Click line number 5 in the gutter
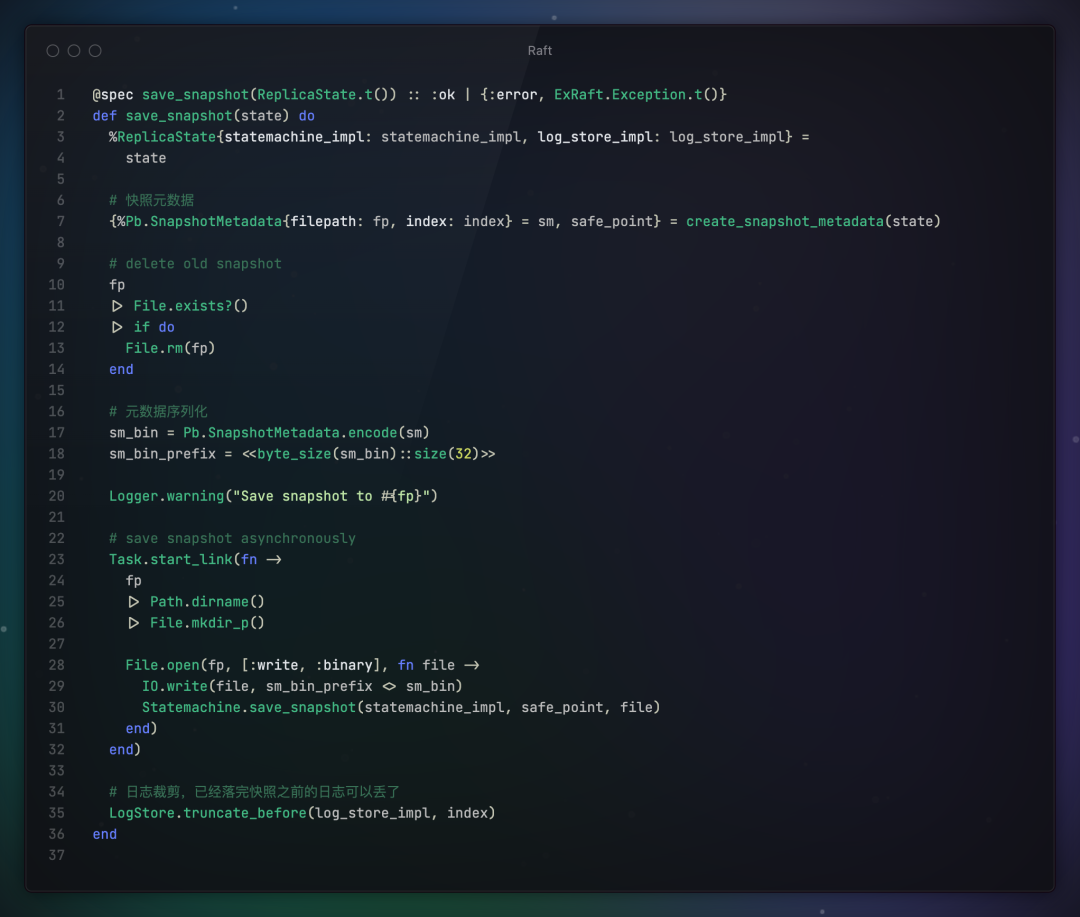 61,179
